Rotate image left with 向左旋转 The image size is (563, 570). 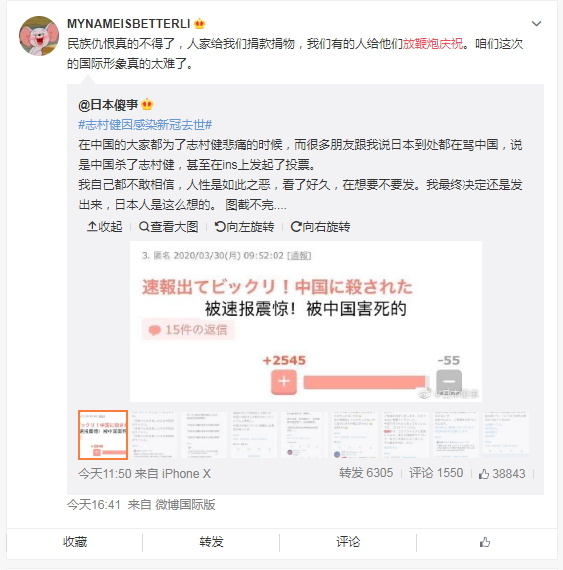[244, 226]
